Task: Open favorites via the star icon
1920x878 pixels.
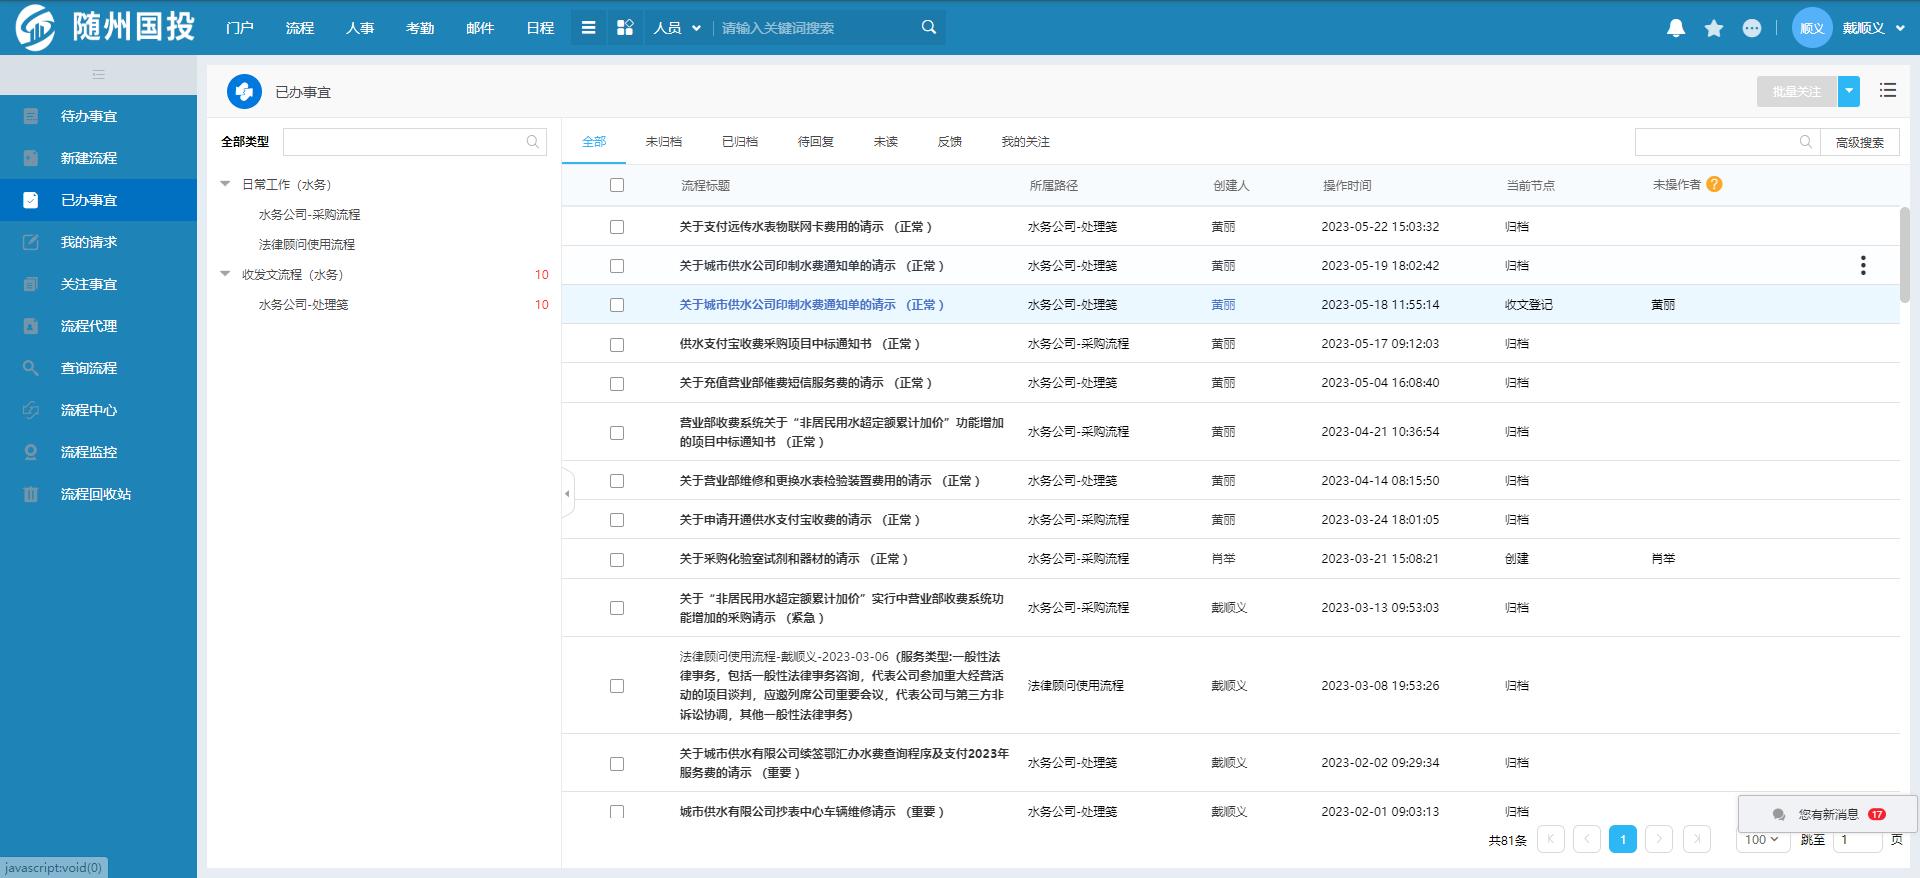Action: [1714, 28]
